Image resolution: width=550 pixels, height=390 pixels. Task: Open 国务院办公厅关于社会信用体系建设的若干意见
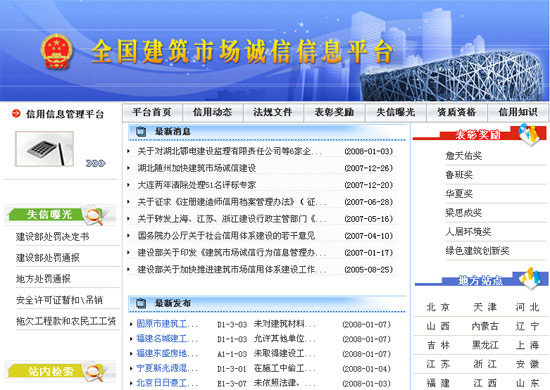(226, 236)
